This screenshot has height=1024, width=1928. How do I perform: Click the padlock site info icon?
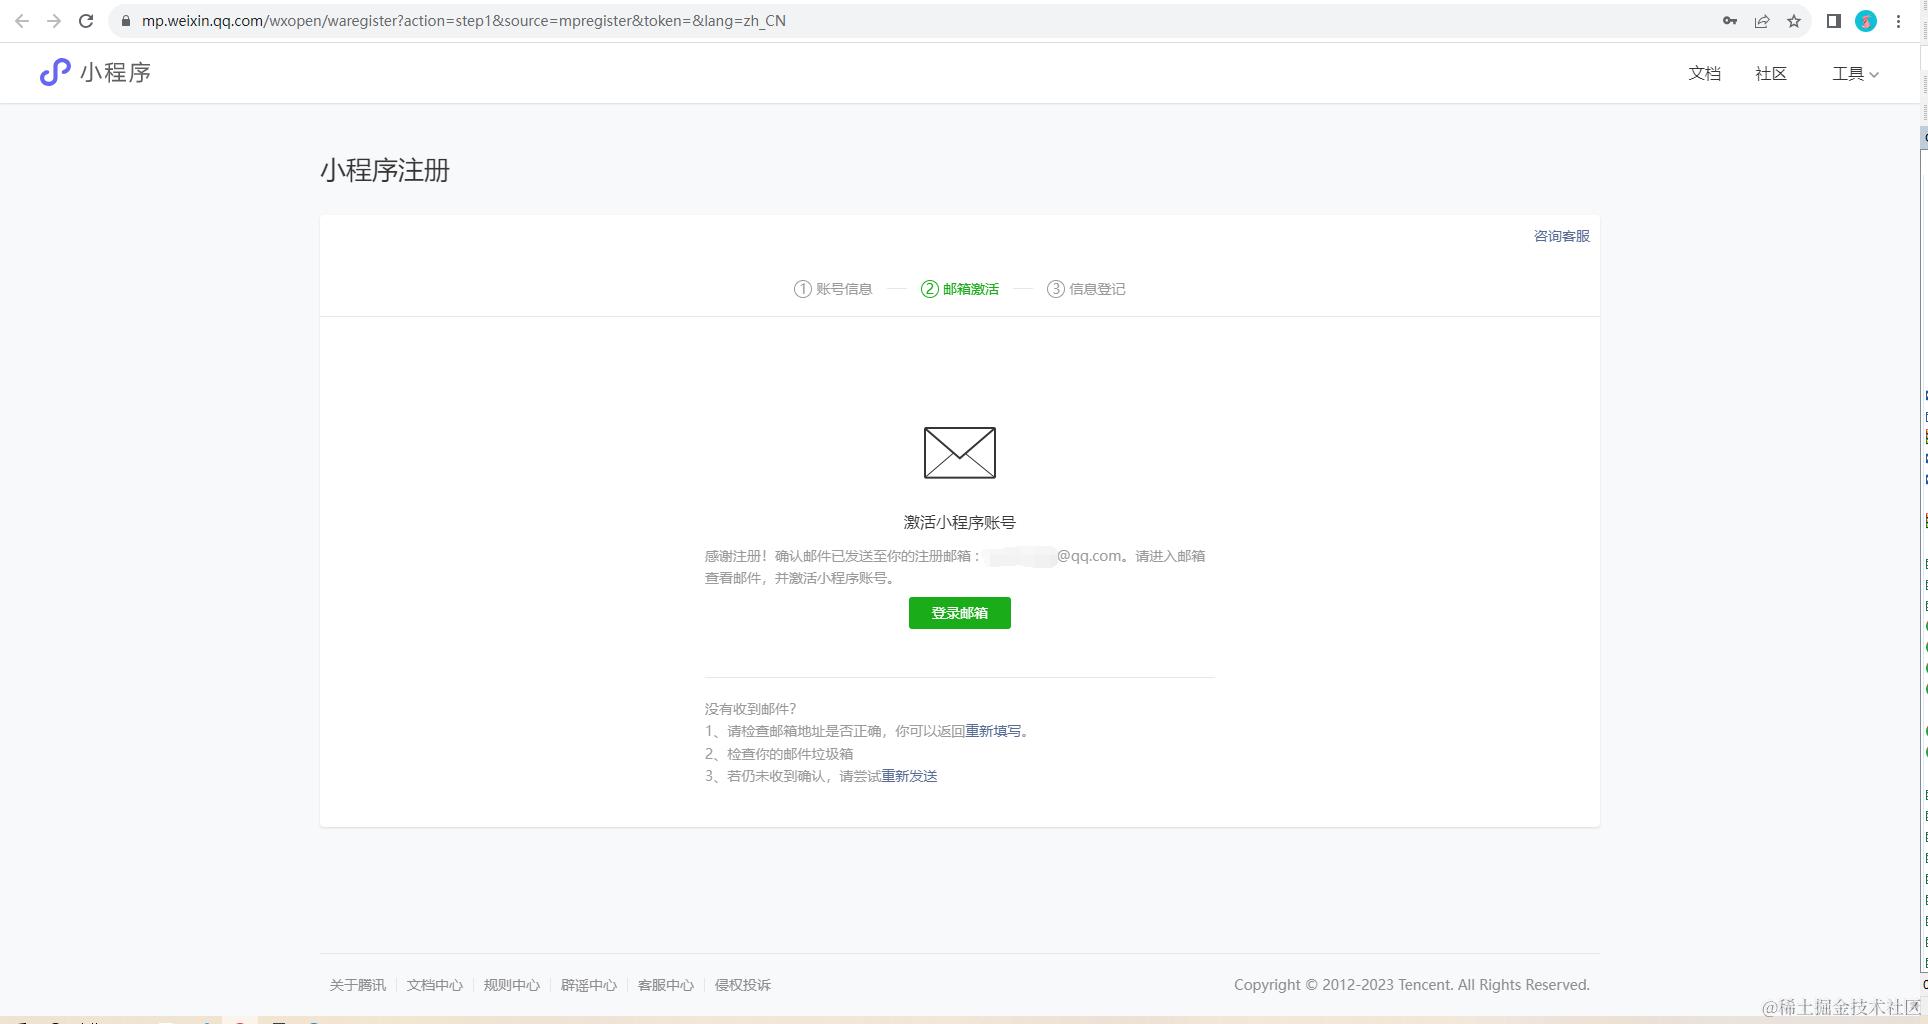[126, 21]
